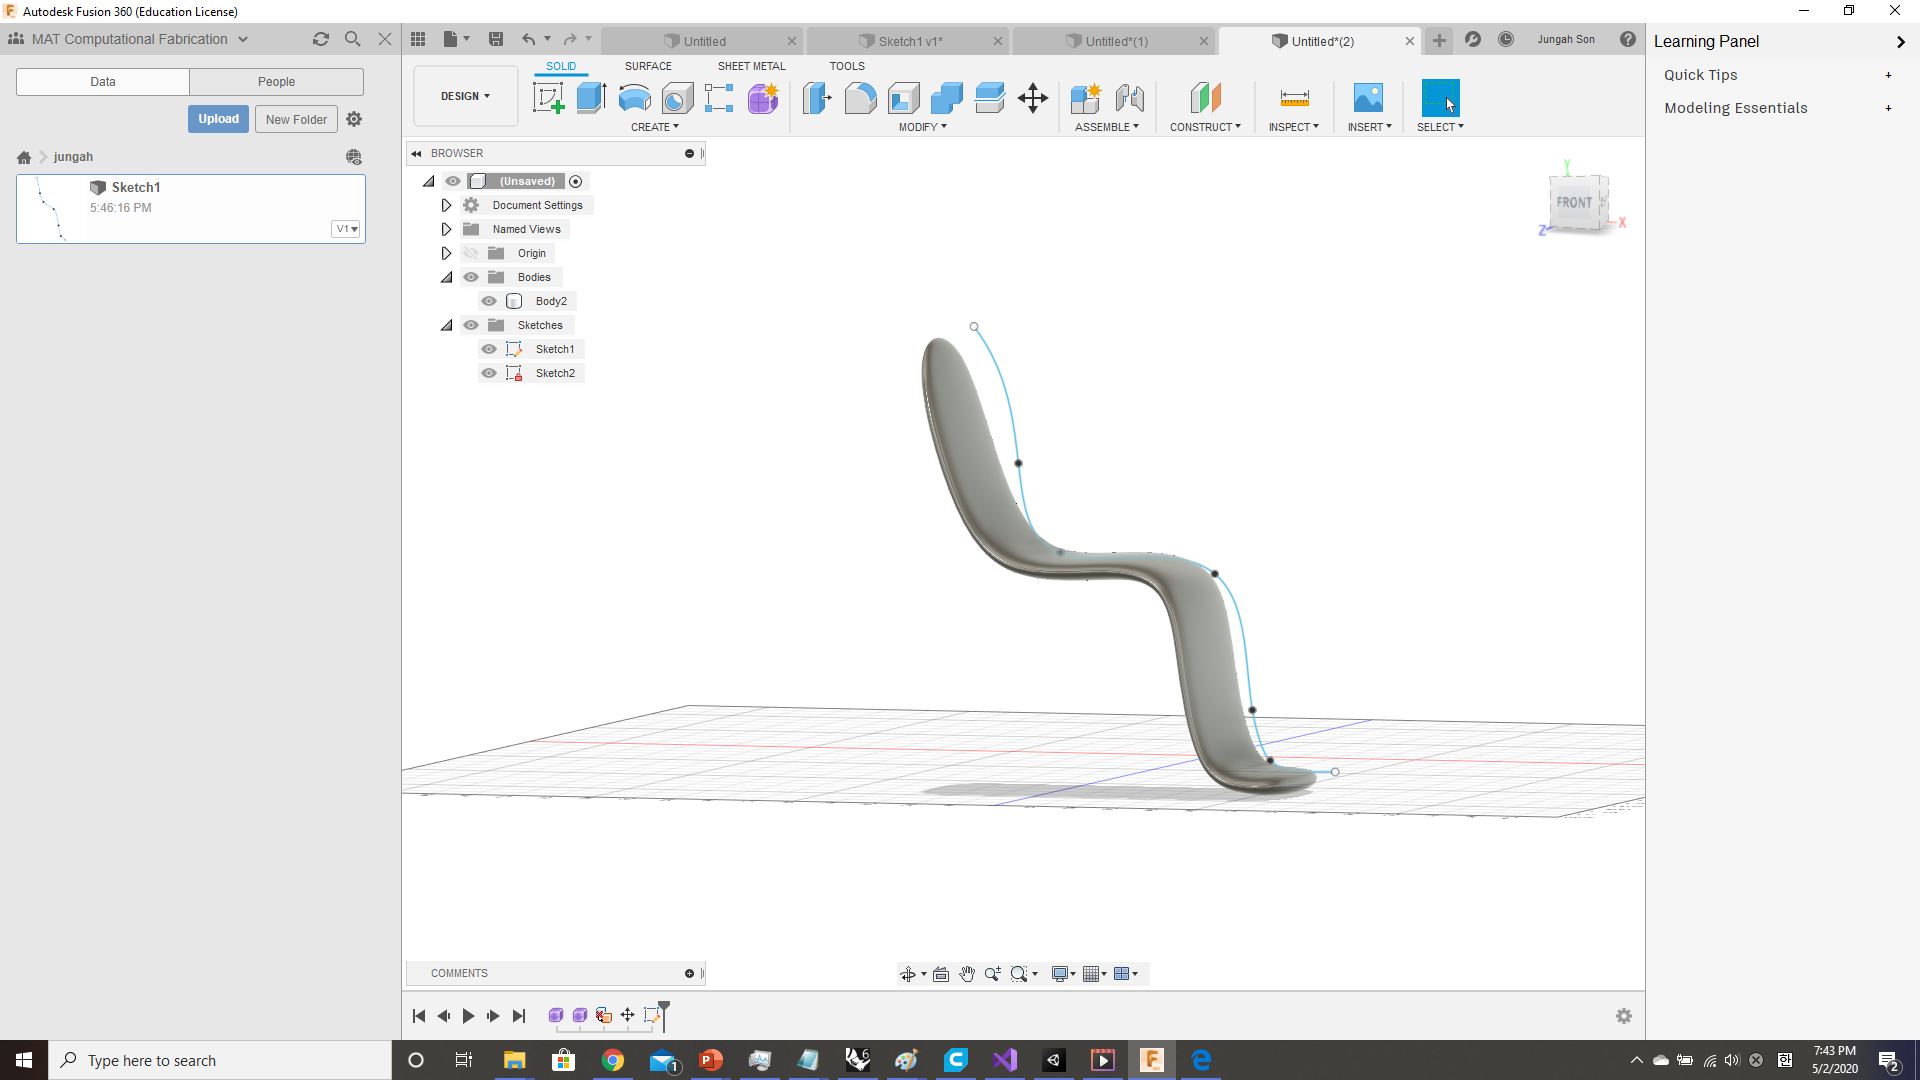
Task: Start the Extrude command
Action: (x=591, y=98)
